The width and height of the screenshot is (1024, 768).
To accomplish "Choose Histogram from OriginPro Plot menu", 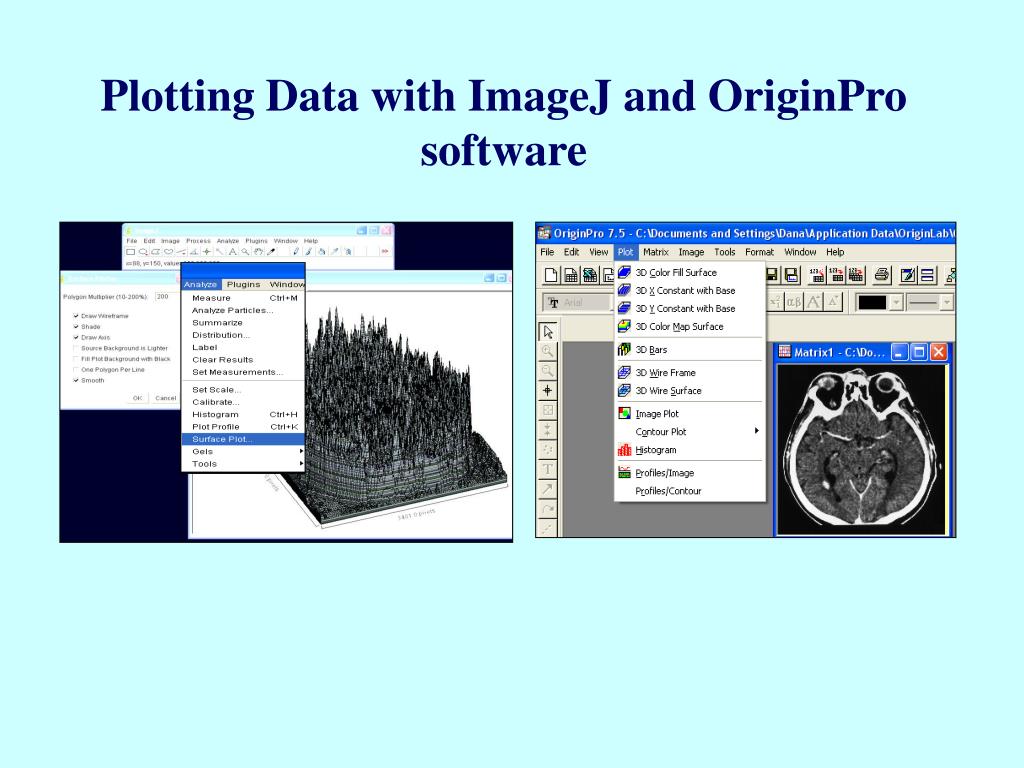I will coord(690,450).
